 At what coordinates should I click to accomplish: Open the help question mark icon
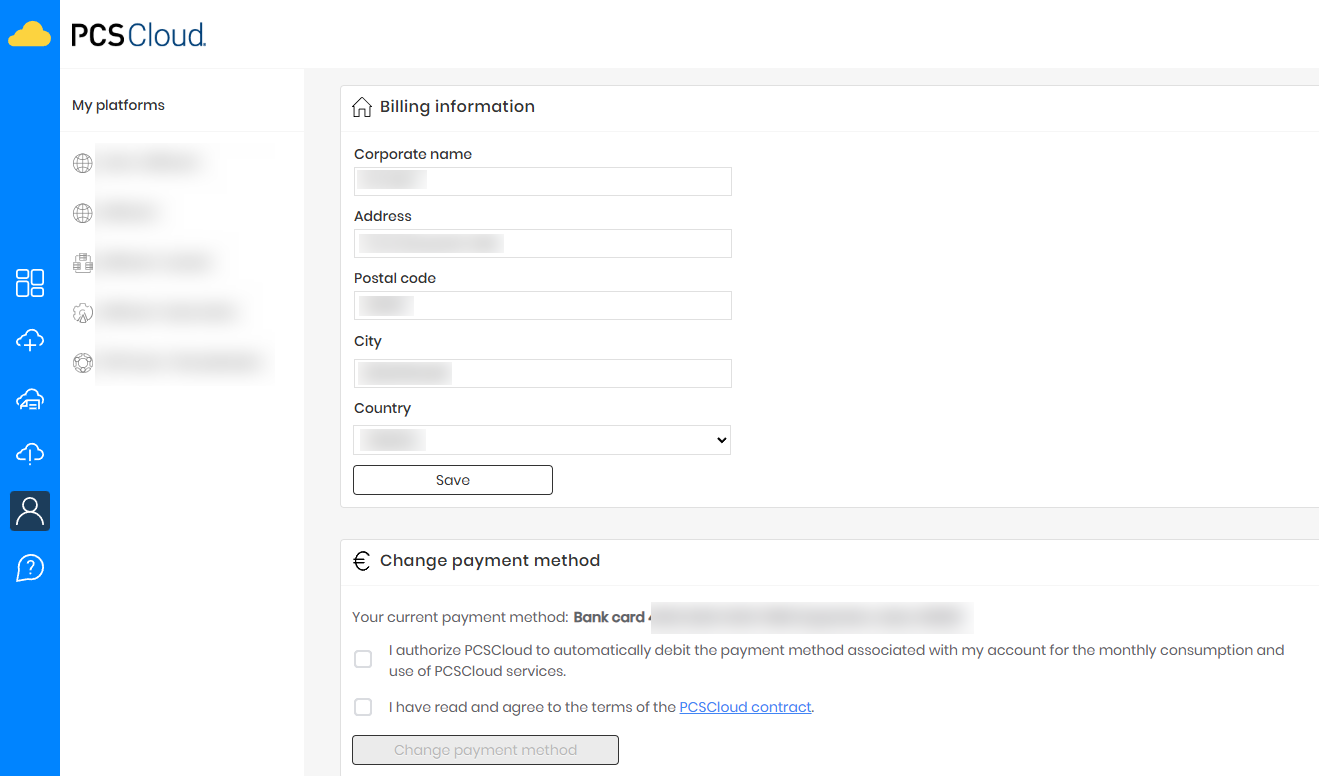click(x=30, y=568)
